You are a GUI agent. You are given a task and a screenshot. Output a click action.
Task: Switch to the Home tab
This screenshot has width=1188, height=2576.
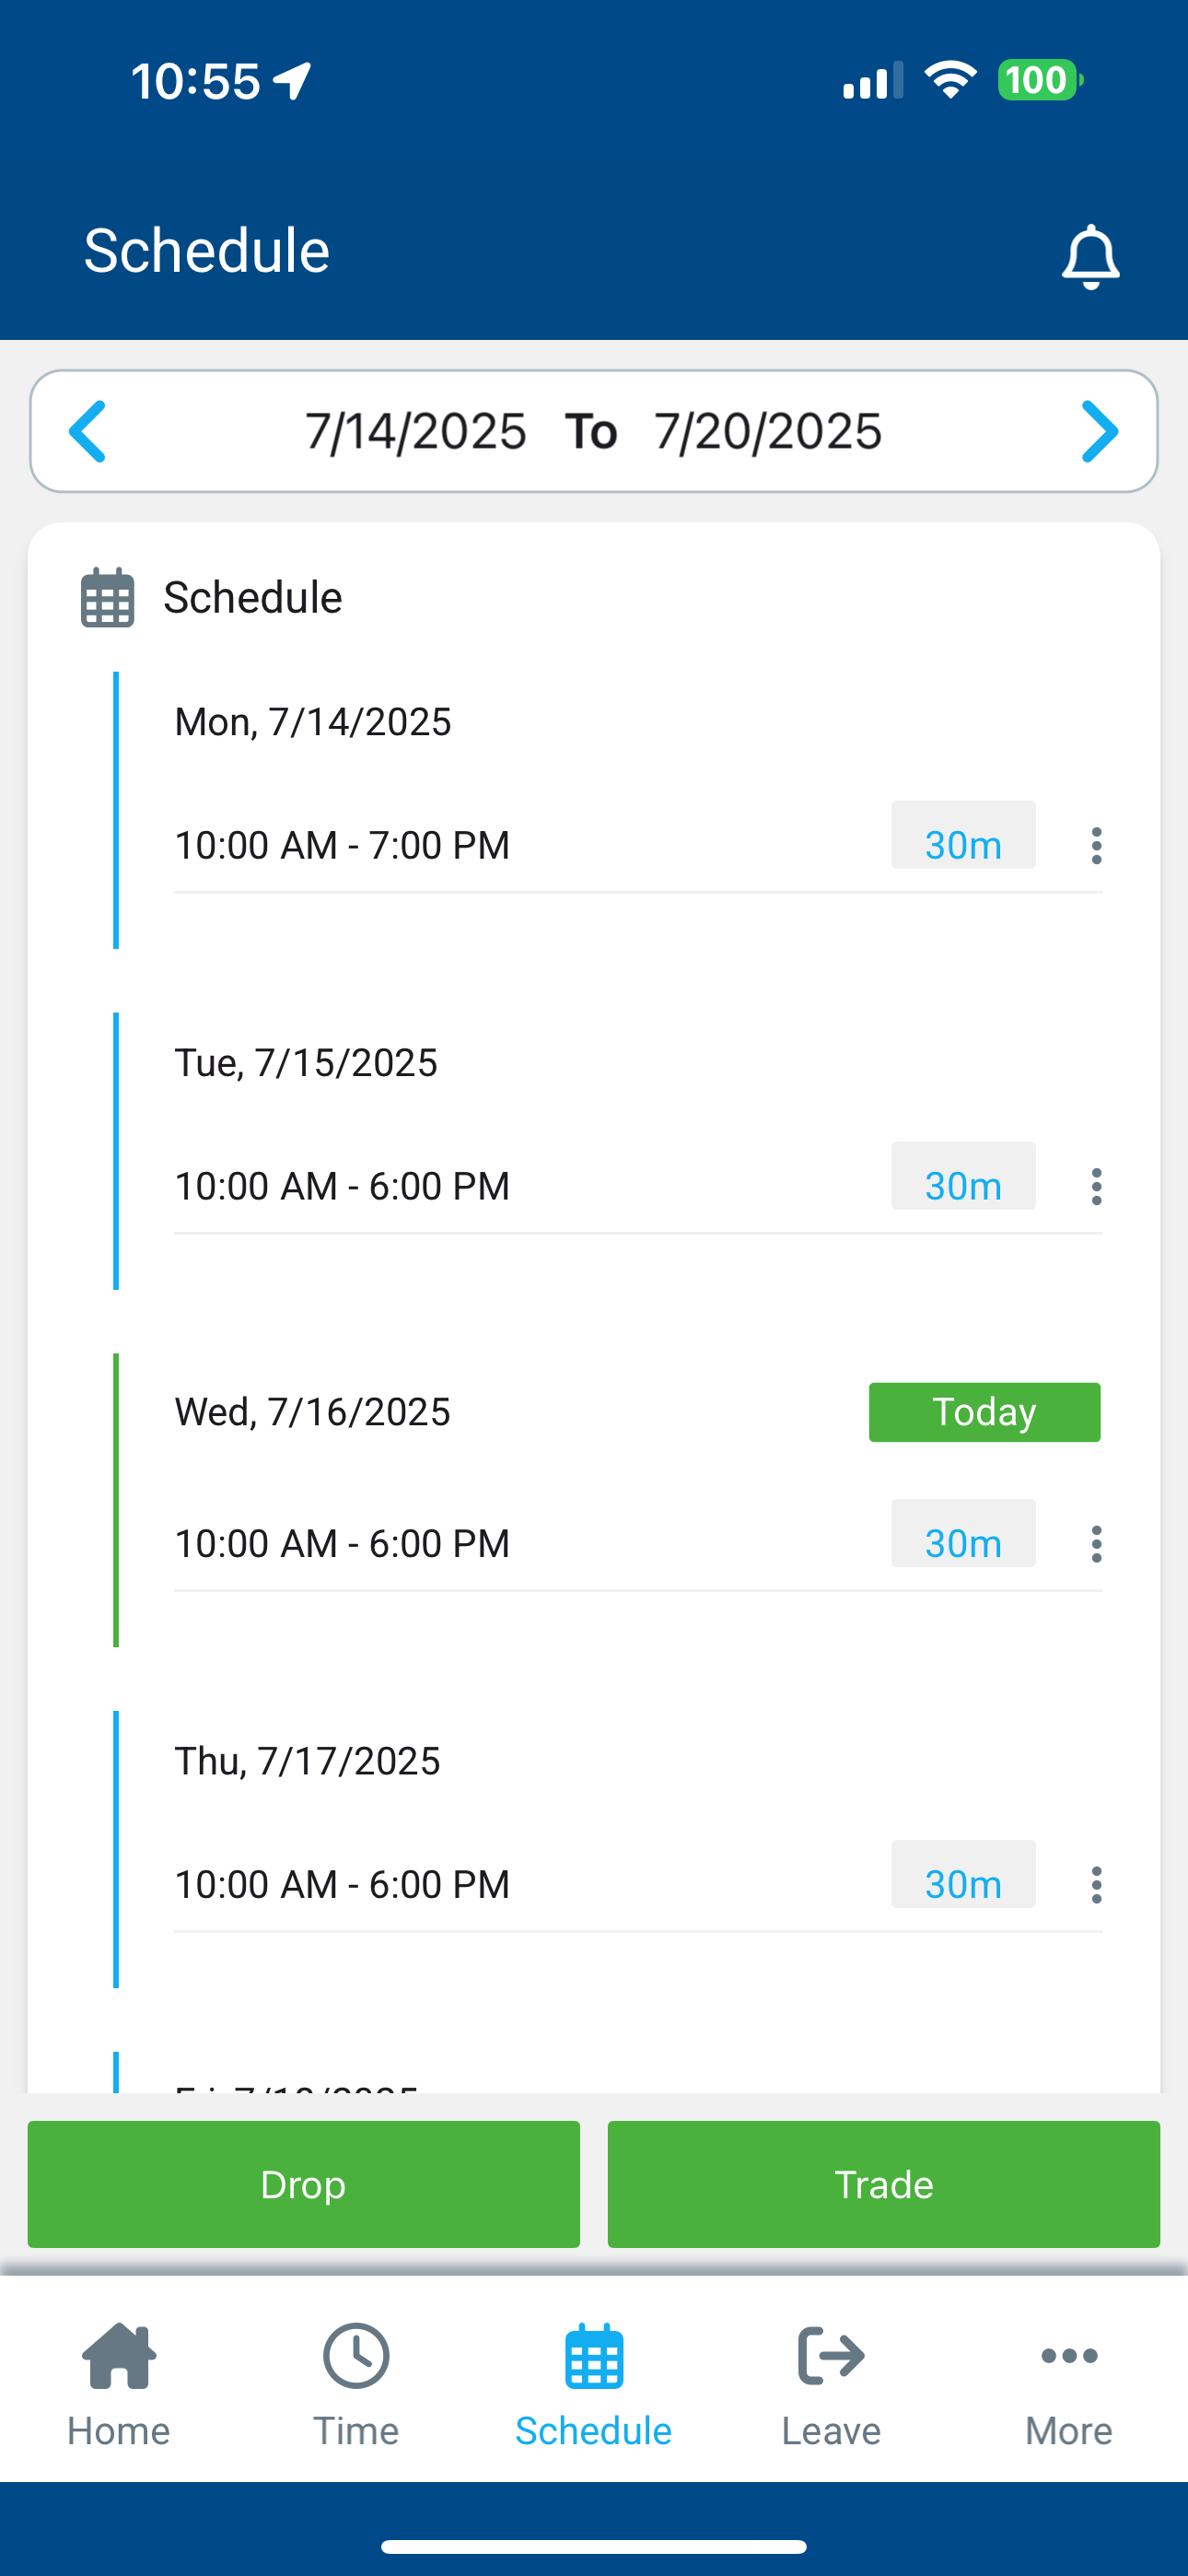click(119, 2384)
